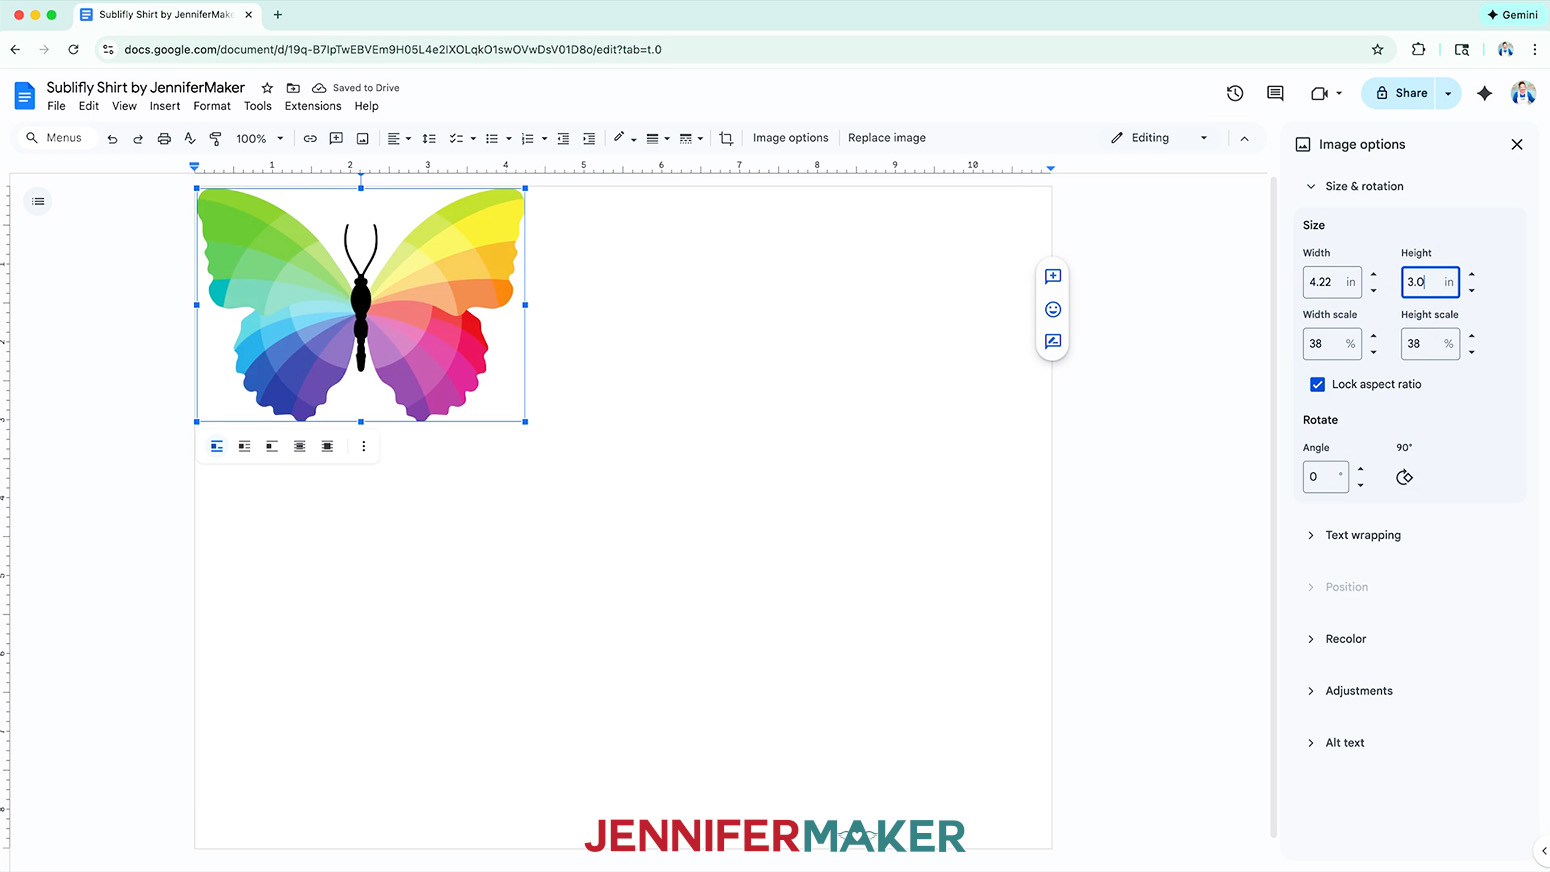Click the Redo arrow in the toolbar
The image size is (1550, 872).
138,139
